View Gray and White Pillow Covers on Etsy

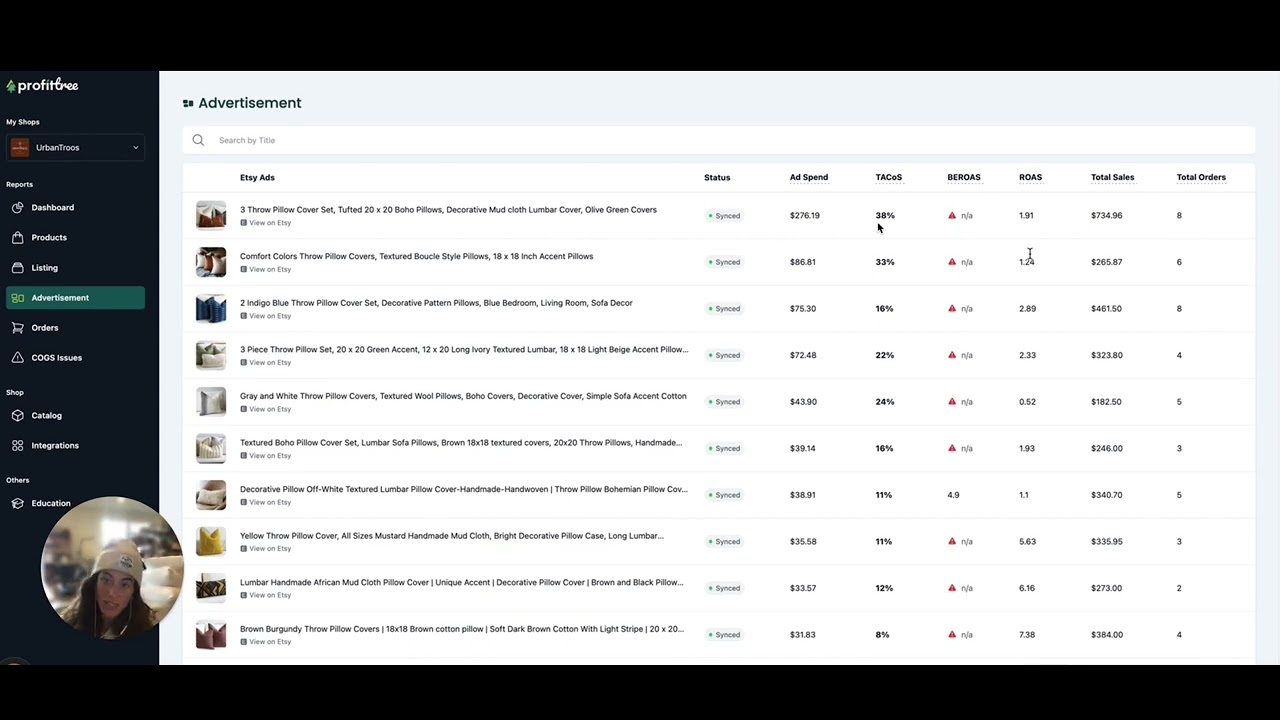266,409
